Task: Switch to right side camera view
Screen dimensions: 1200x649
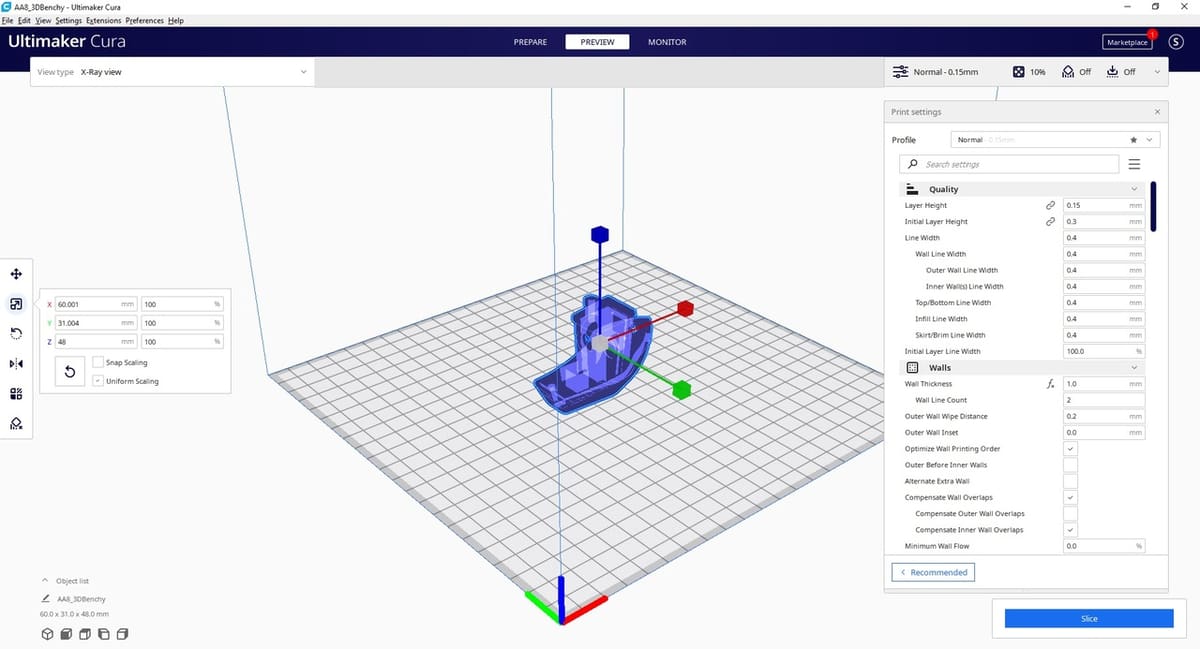Action: point(123,634)
